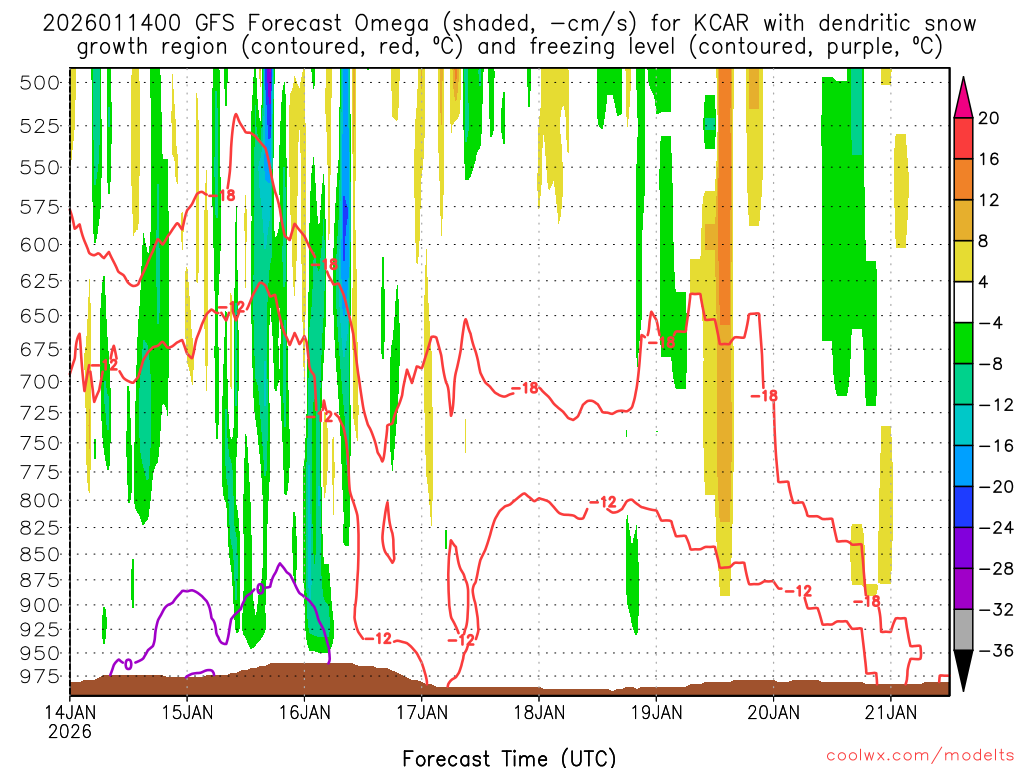Image resolution: width=1024 pixels, height=768 pixels.
Task: Click the colorbar tick label -24
Action: click(x=995, y=528)
